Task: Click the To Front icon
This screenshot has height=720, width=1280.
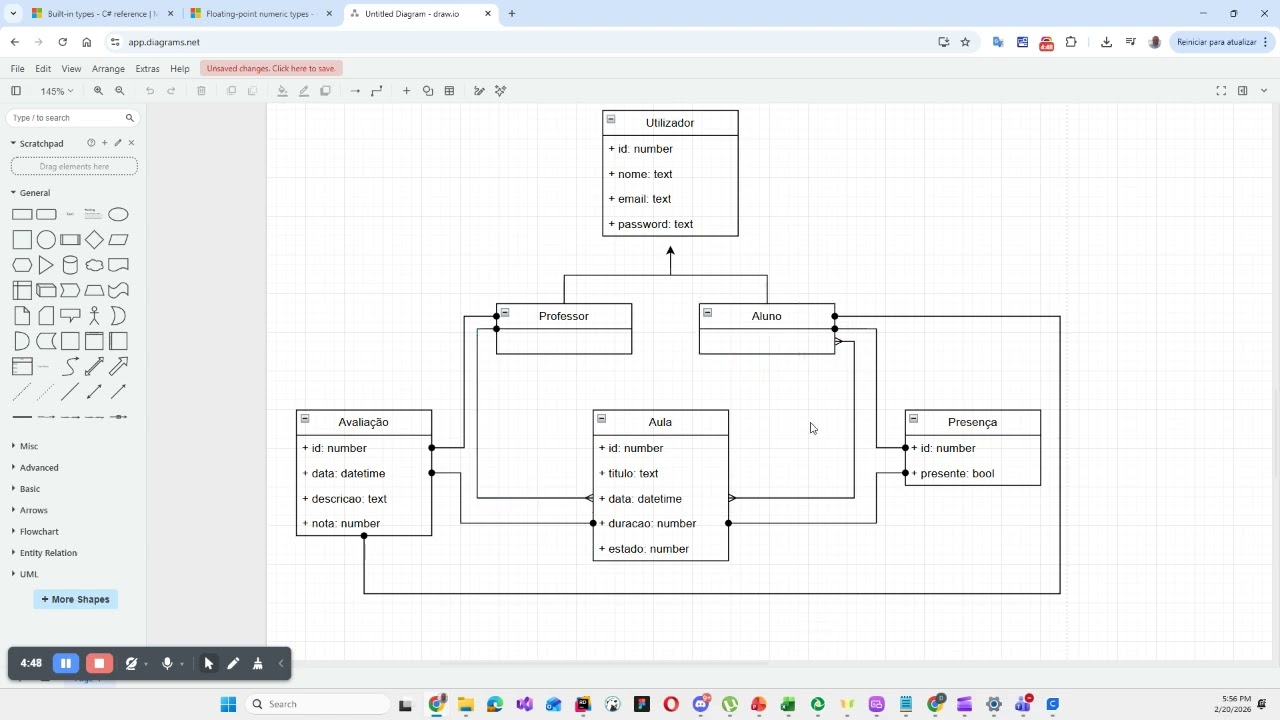Action: click(x=231, y=91)
